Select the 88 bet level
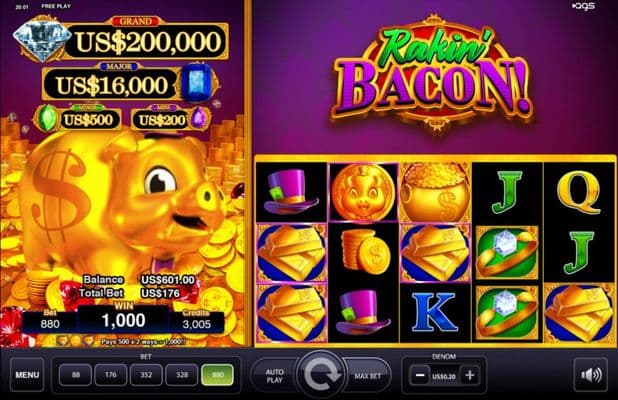 click(75, 375)
